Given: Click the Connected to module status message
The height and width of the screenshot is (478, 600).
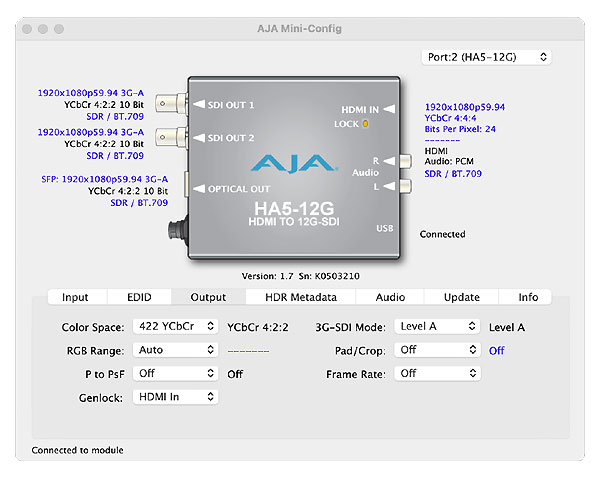Looking at the screenshot, I should click(77, 450).
